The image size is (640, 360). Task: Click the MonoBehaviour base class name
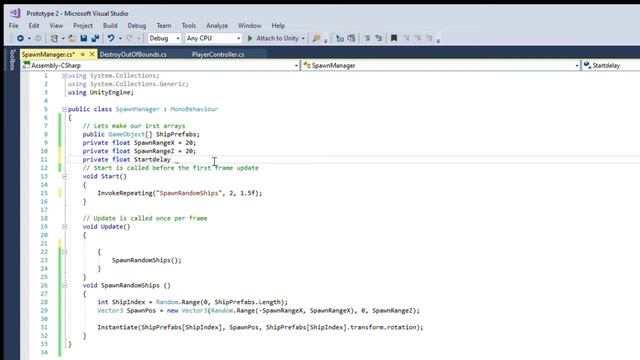tap(194, 109)
